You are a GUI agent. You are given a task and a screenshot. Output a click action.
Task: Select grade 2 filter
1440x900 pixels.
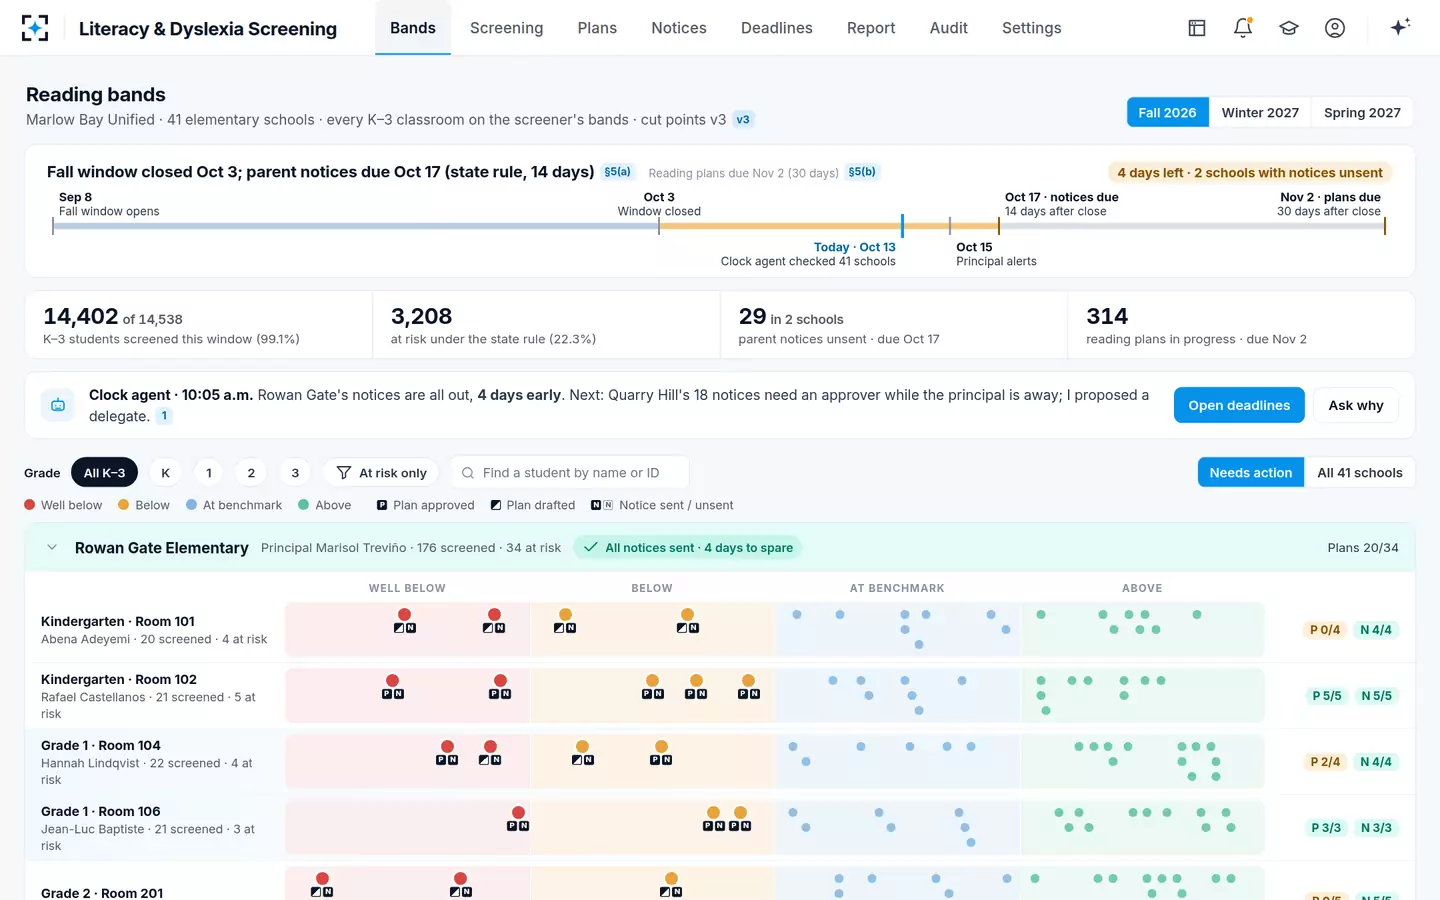coord(251,473)
